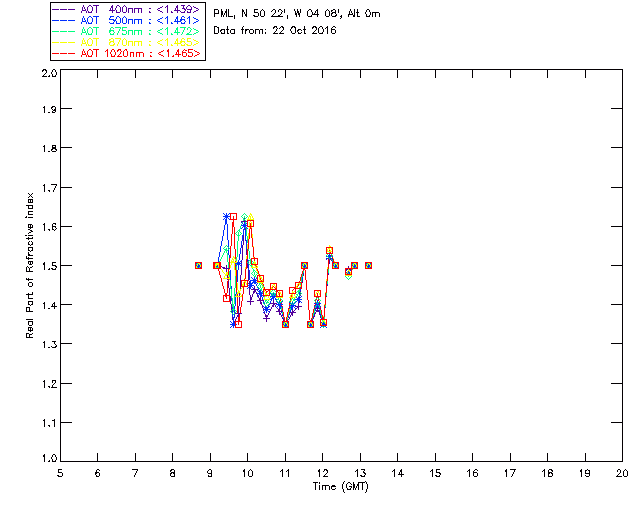The width and height of the screenshot is (640, 512).
Task: Click the y-axis tick label 1.0
Action: (x=49, y=459)
